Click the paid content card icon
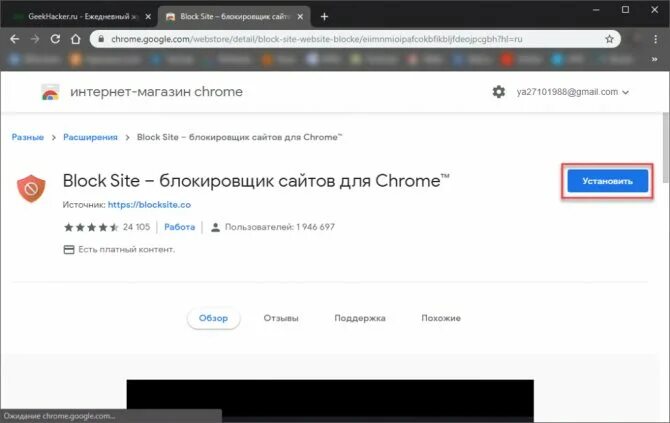Viewport: 670px width, 423px height. tap(69, 250)
